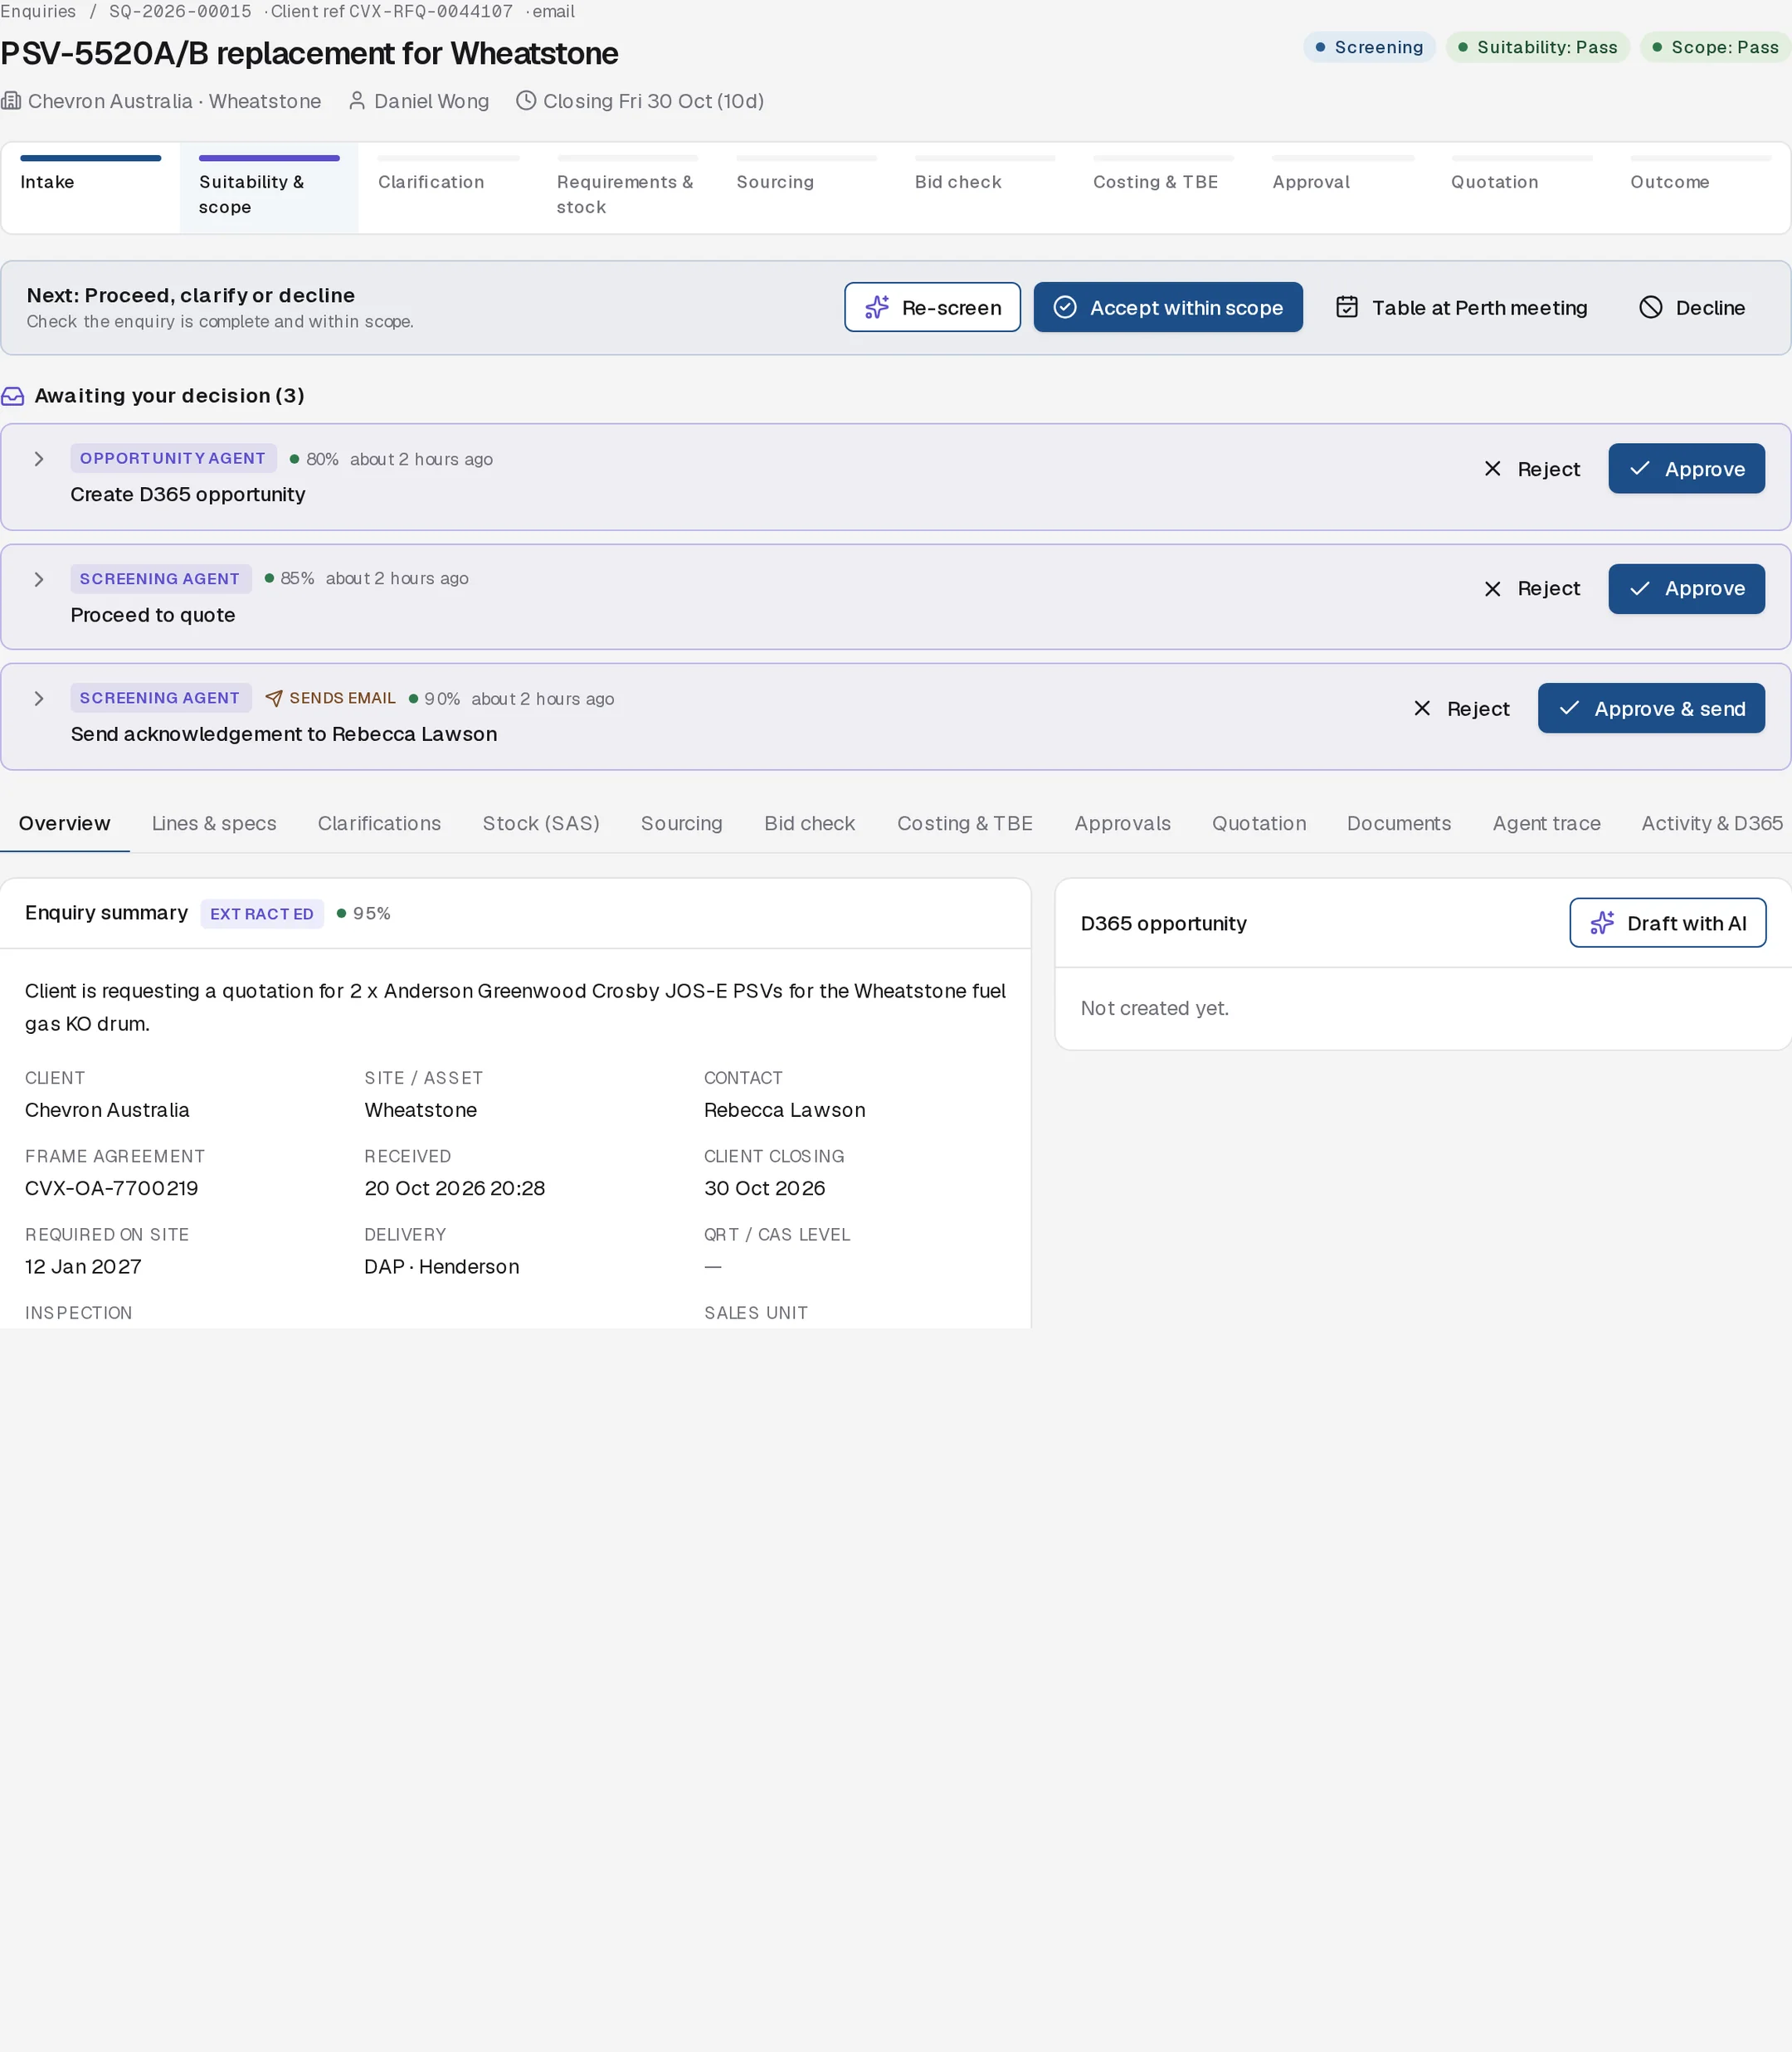Click Draft with AI button
1792x2052 pixels.
(1667, 922)
